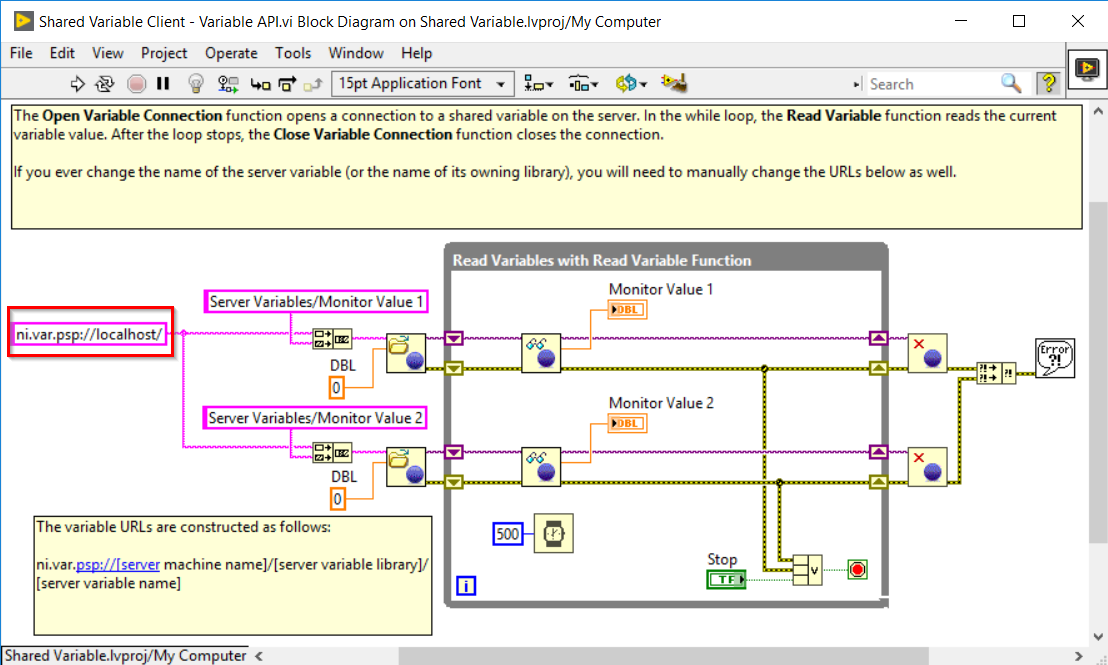The height and width of the screenshot is (665, 1108).
Task: Click the Merge Errors function node
Action: [996, 372]
